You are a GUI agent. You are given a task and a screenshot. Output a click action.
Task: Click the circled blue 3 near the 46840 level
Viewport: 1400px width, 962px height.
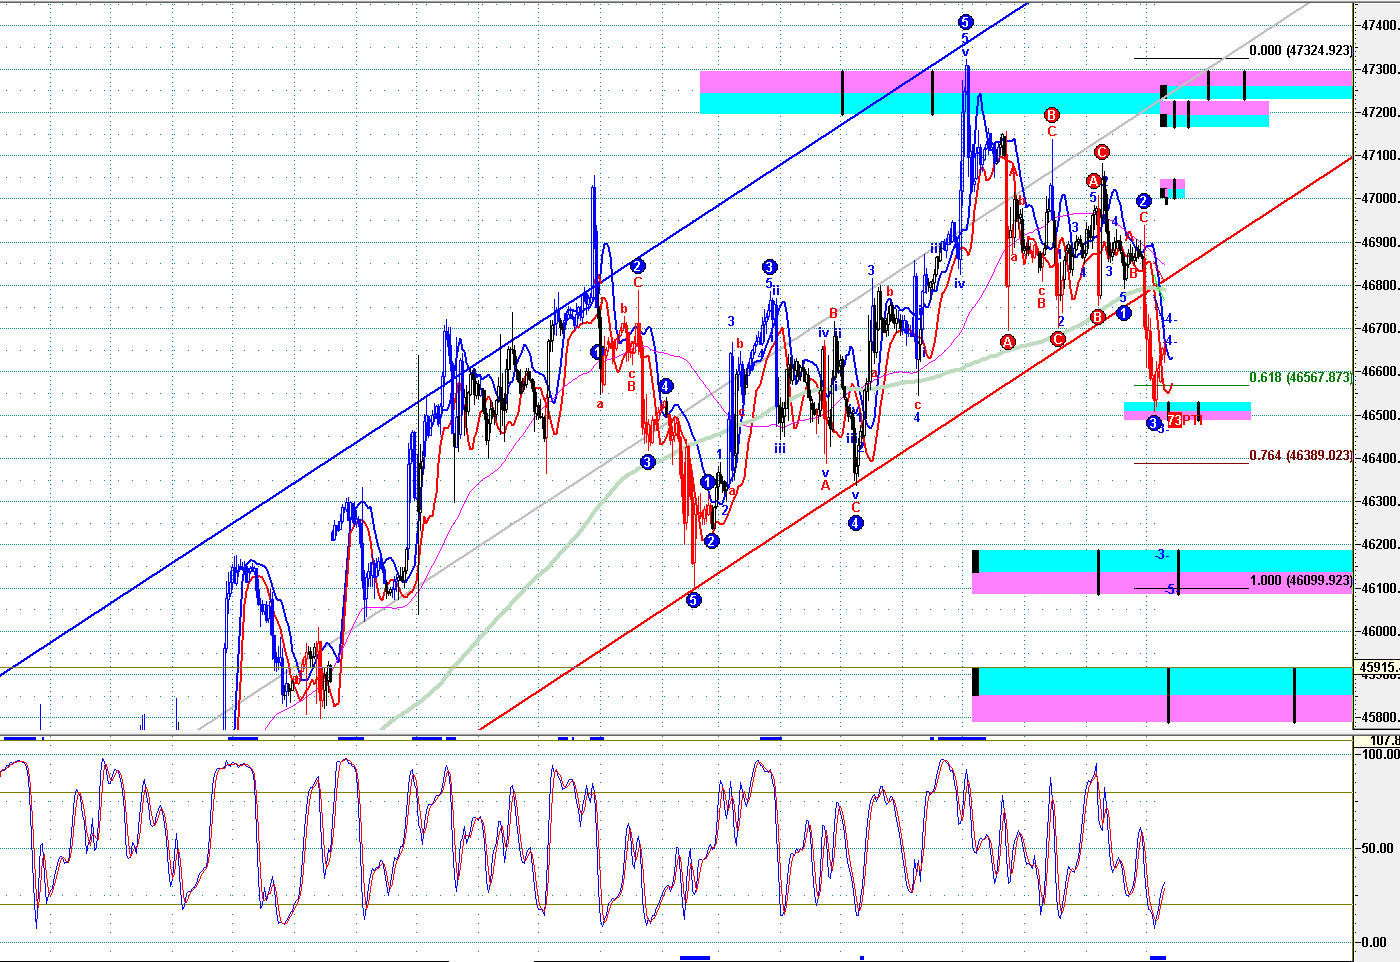(x=769, y=267)
